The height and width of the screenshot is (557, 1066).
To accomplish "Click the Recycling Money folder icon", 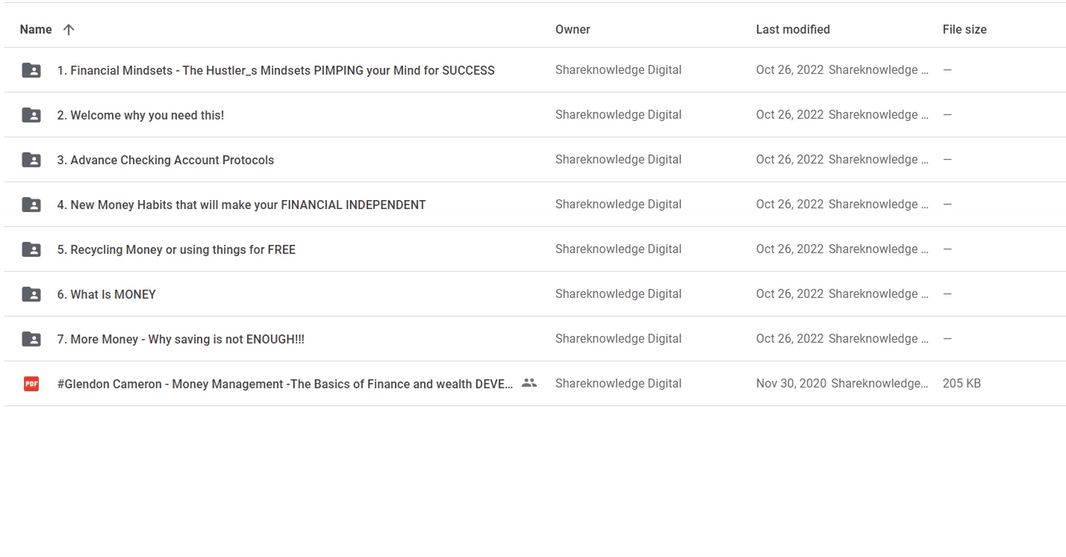I will coord(32,250).
